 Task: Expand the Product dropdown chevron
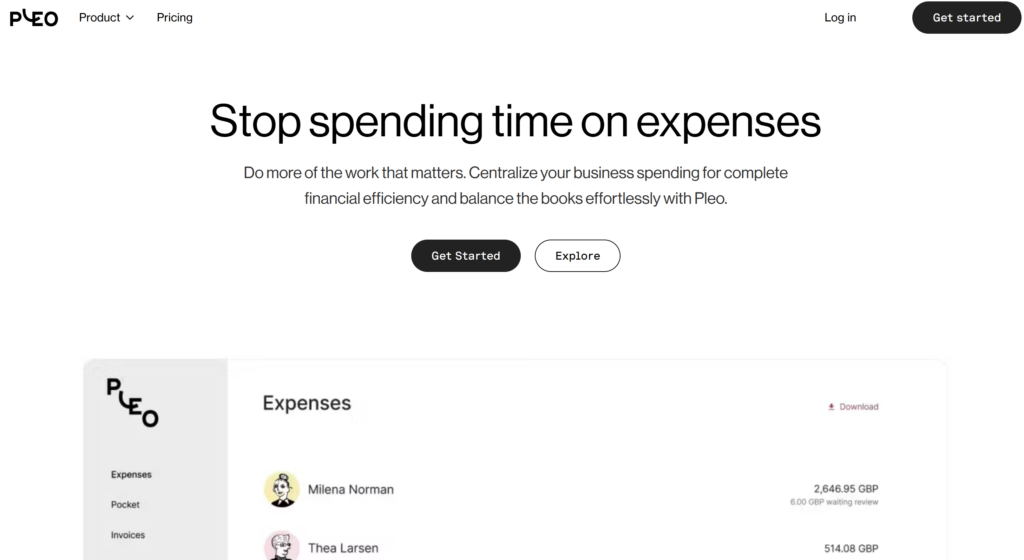coord(130,18)
